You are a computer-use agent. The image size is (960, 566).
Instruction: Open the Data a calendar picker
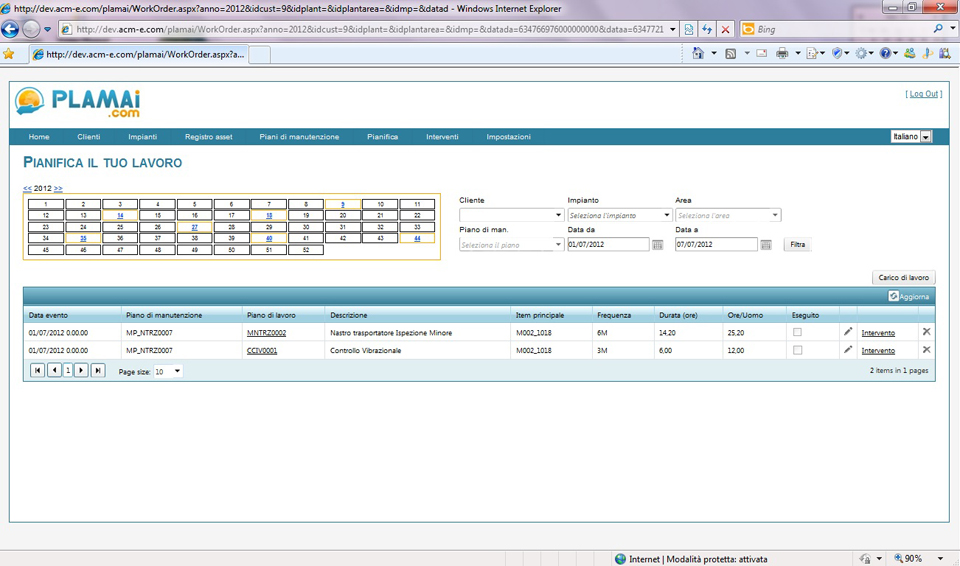click(766, 244)
